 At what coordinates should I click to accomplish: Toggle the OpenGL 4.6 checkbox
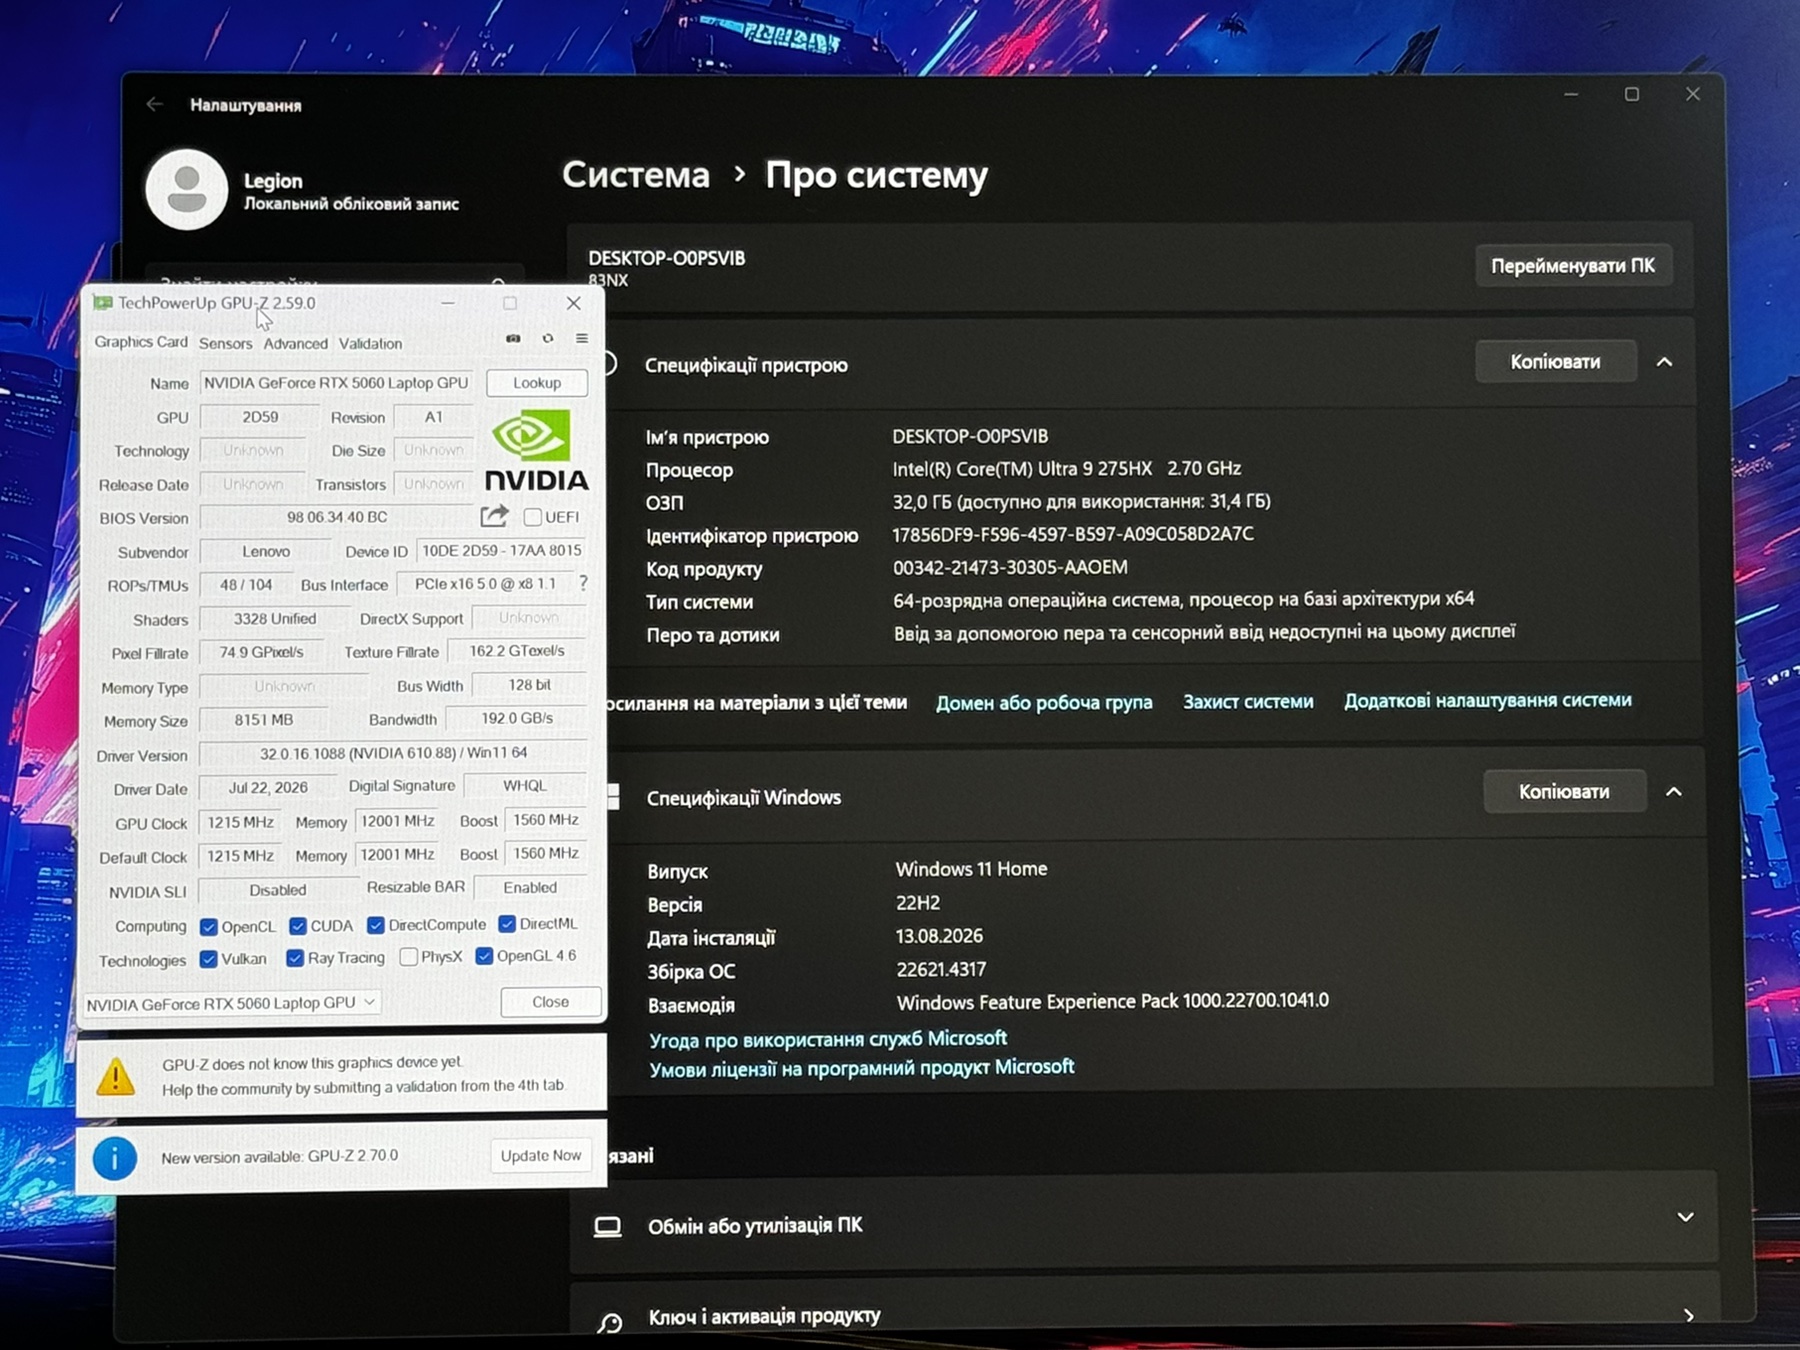point(484,956)
